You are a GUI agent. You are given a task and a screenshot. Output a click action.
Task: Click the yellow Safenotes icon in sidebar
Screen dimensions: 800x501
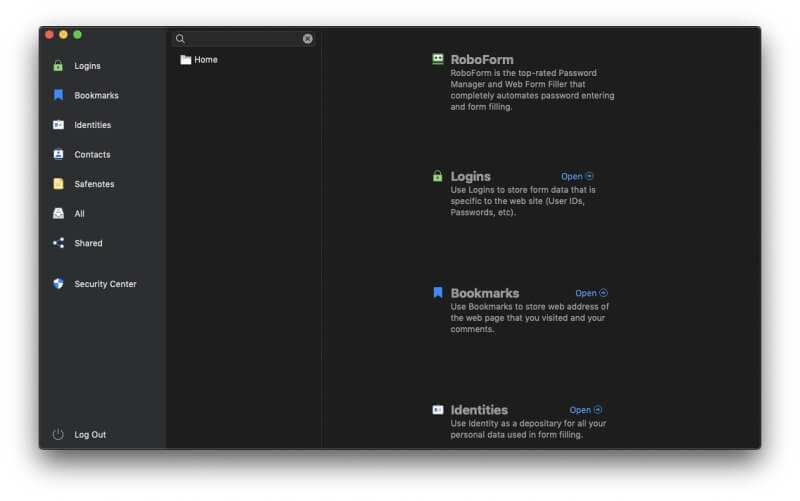point(58,184)
